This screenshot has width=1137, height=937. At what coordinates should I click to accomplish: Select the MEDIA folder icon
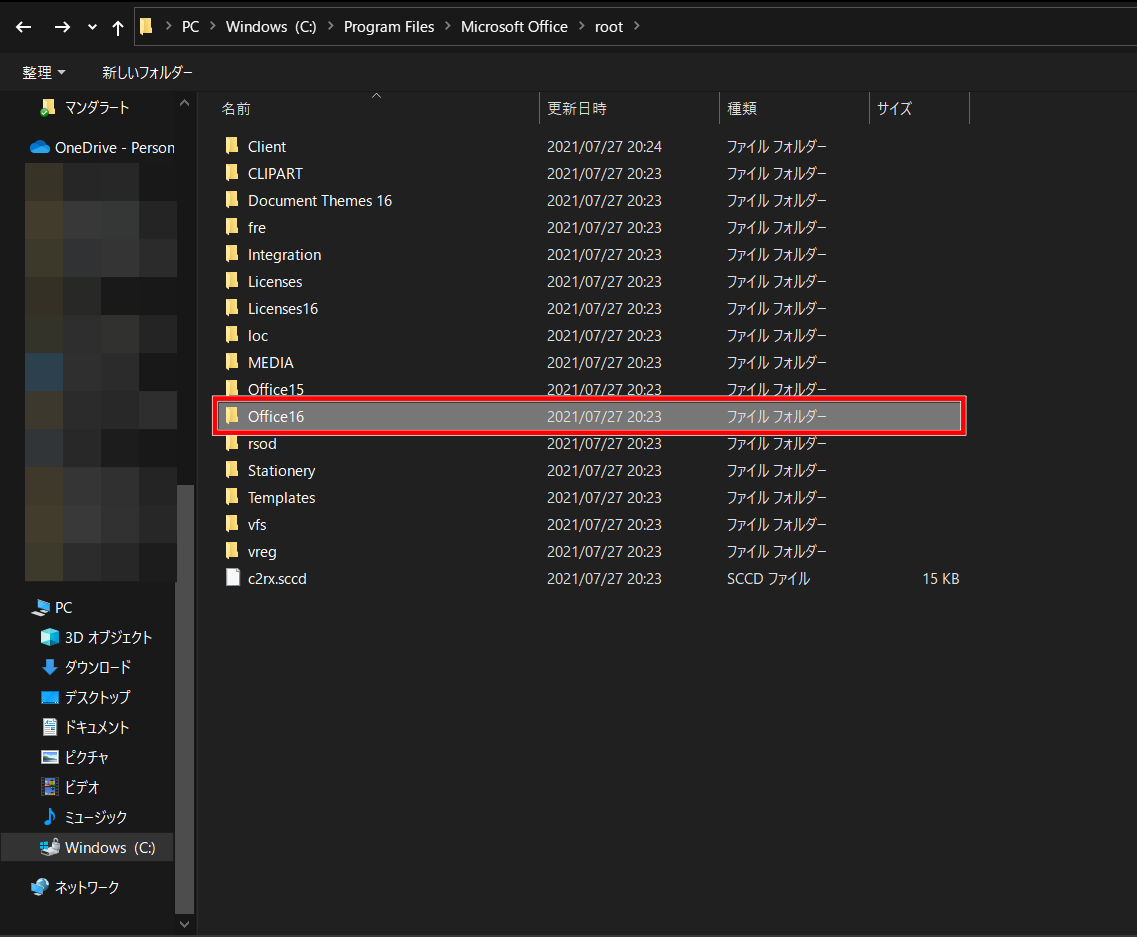[232, 362]
